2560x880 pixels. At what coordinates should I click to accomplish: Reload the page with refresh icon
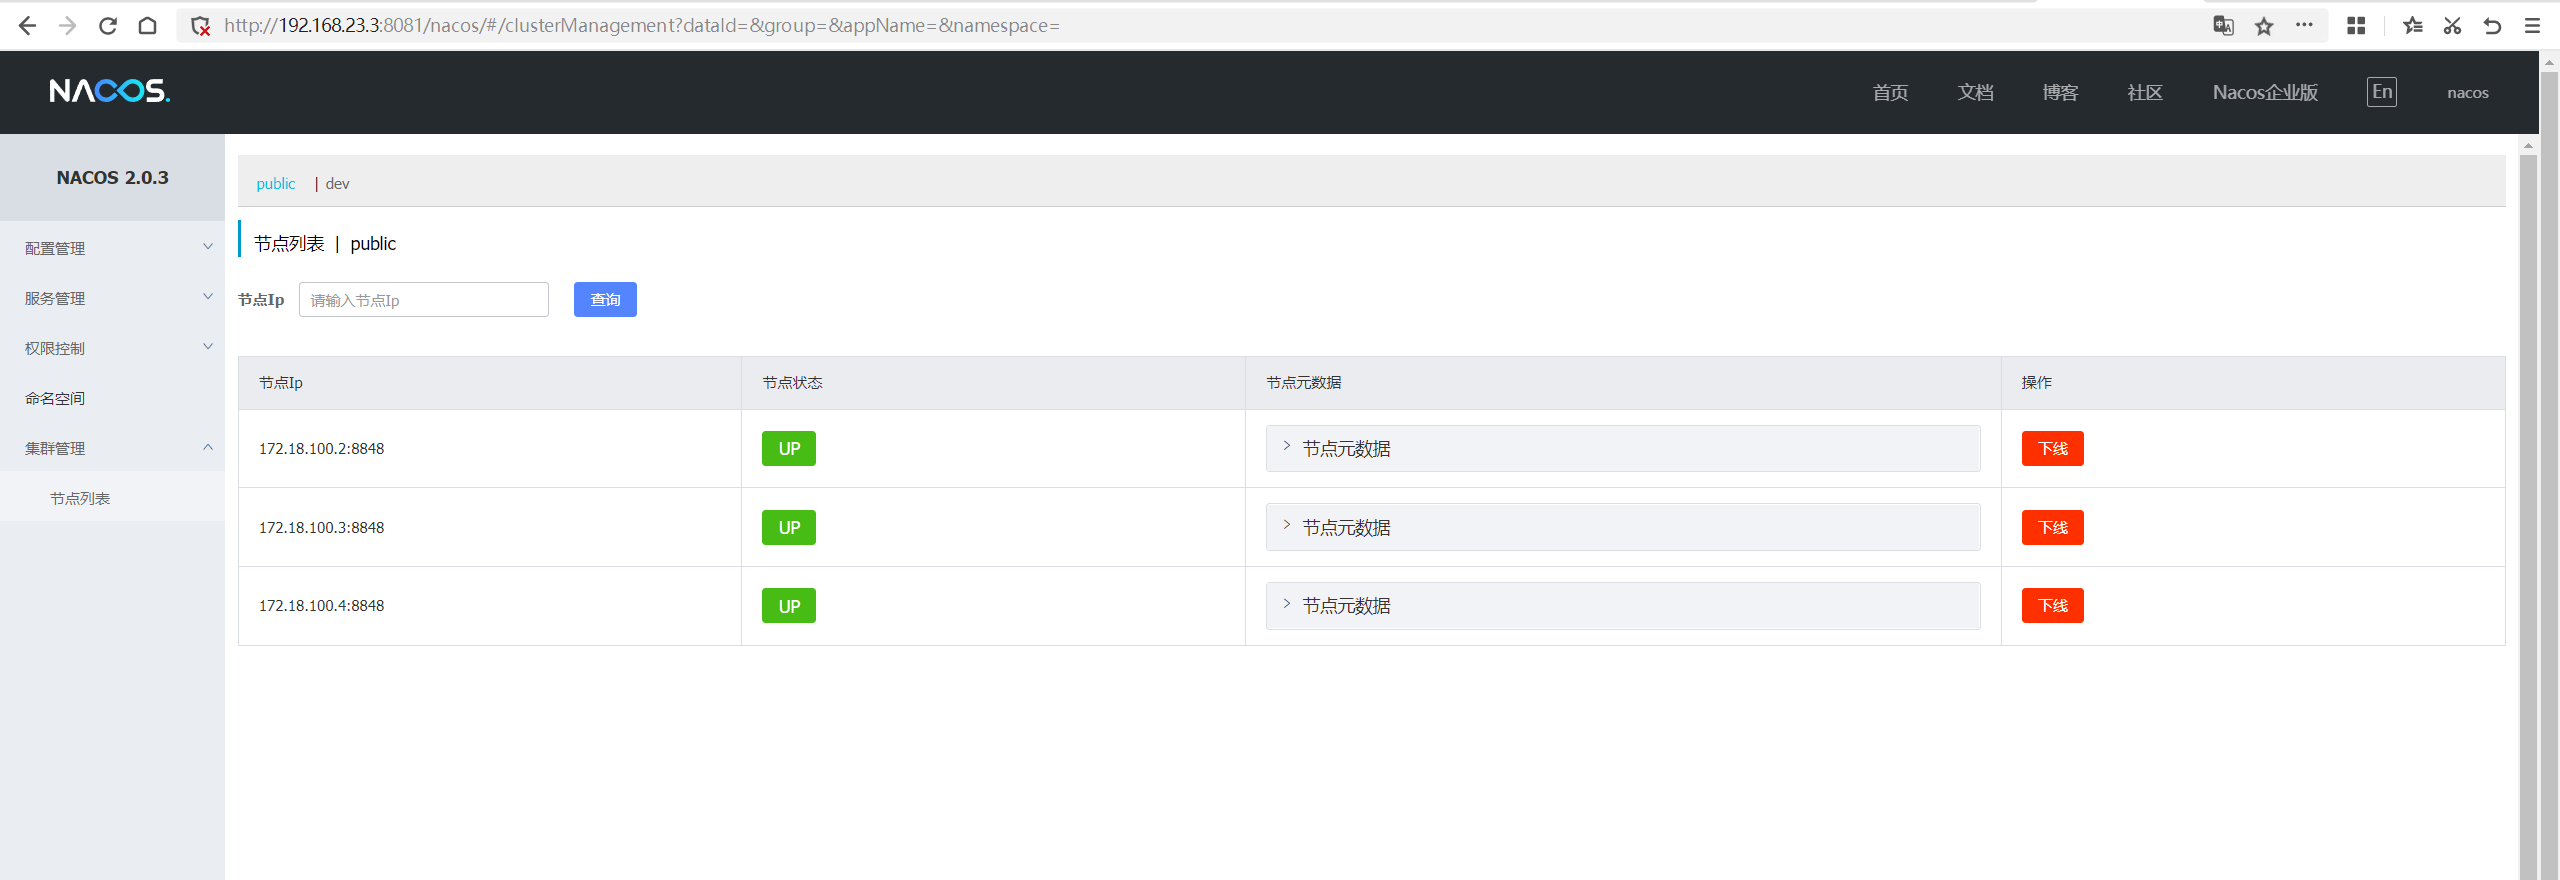108,26
